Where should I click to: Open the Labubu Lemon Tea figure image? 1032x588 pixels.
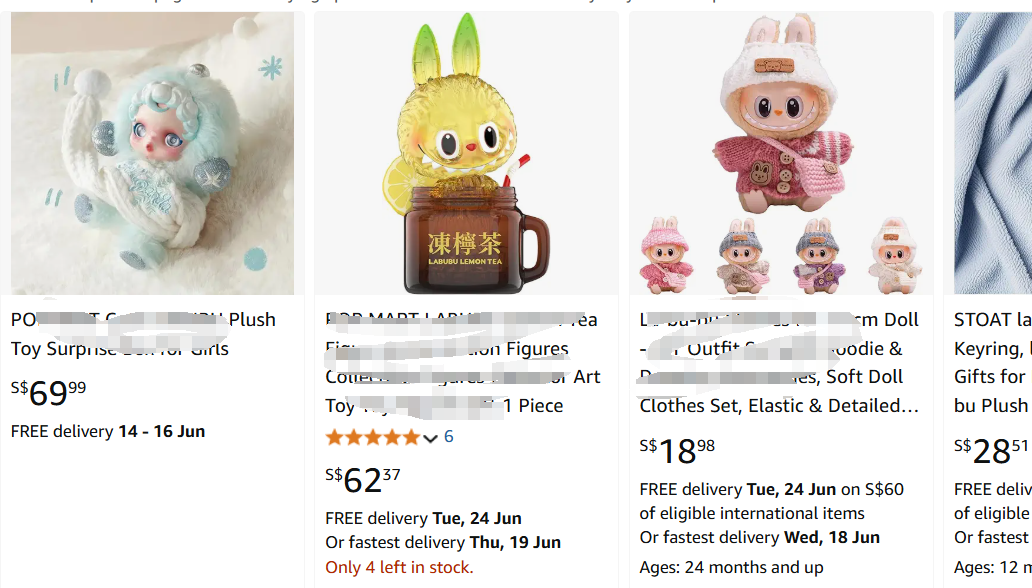(x=466, y=154)
